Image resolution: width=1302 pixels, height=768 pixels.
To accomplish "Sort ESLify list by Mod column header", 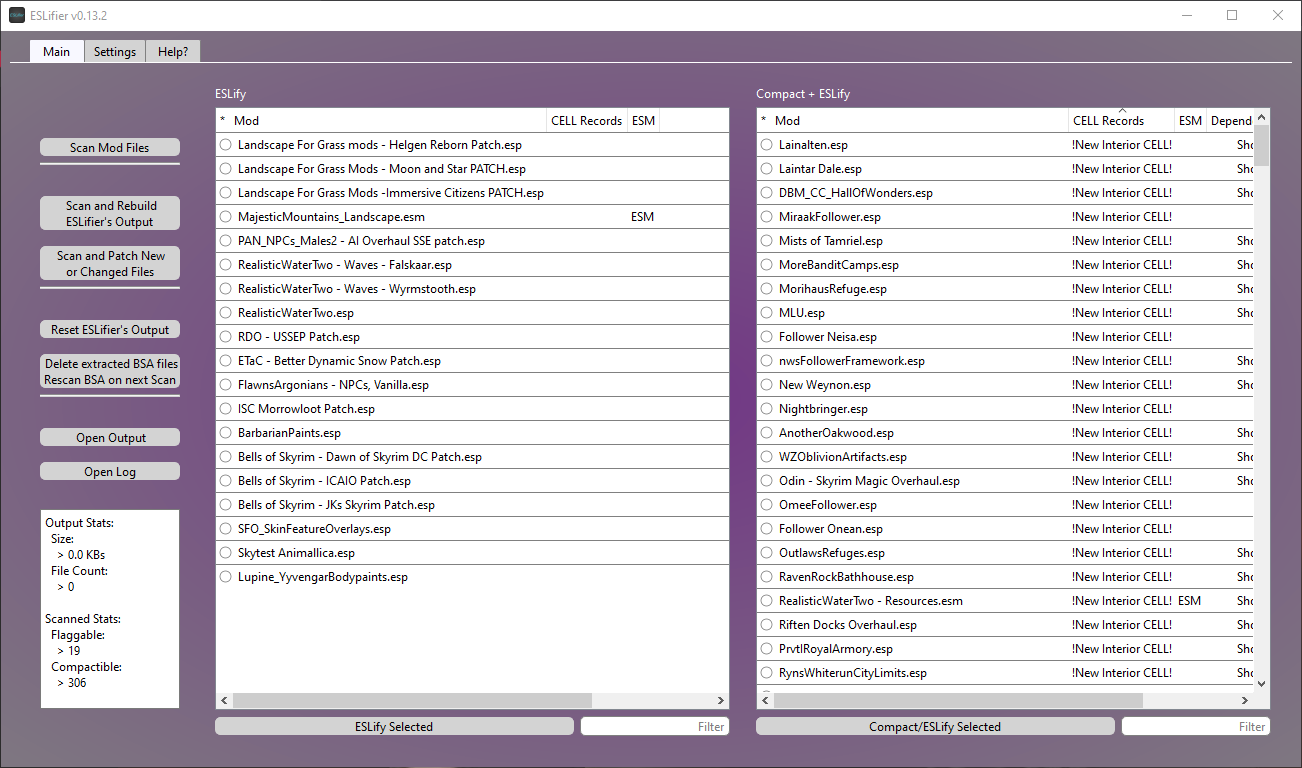I will click(x=390, y=121).
